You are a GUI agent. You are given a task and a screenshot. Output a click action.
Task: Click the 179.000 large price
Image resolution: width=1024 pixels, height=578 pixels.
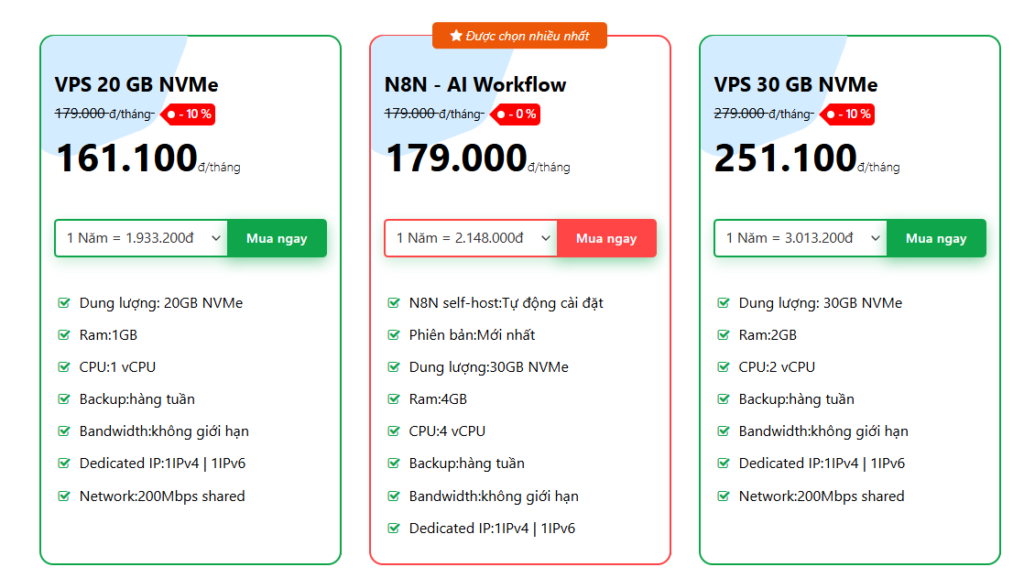click(x=456, y=159)
